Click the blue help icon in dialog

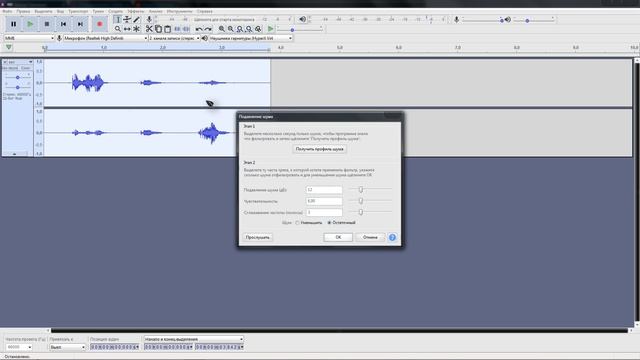point(392,237)
